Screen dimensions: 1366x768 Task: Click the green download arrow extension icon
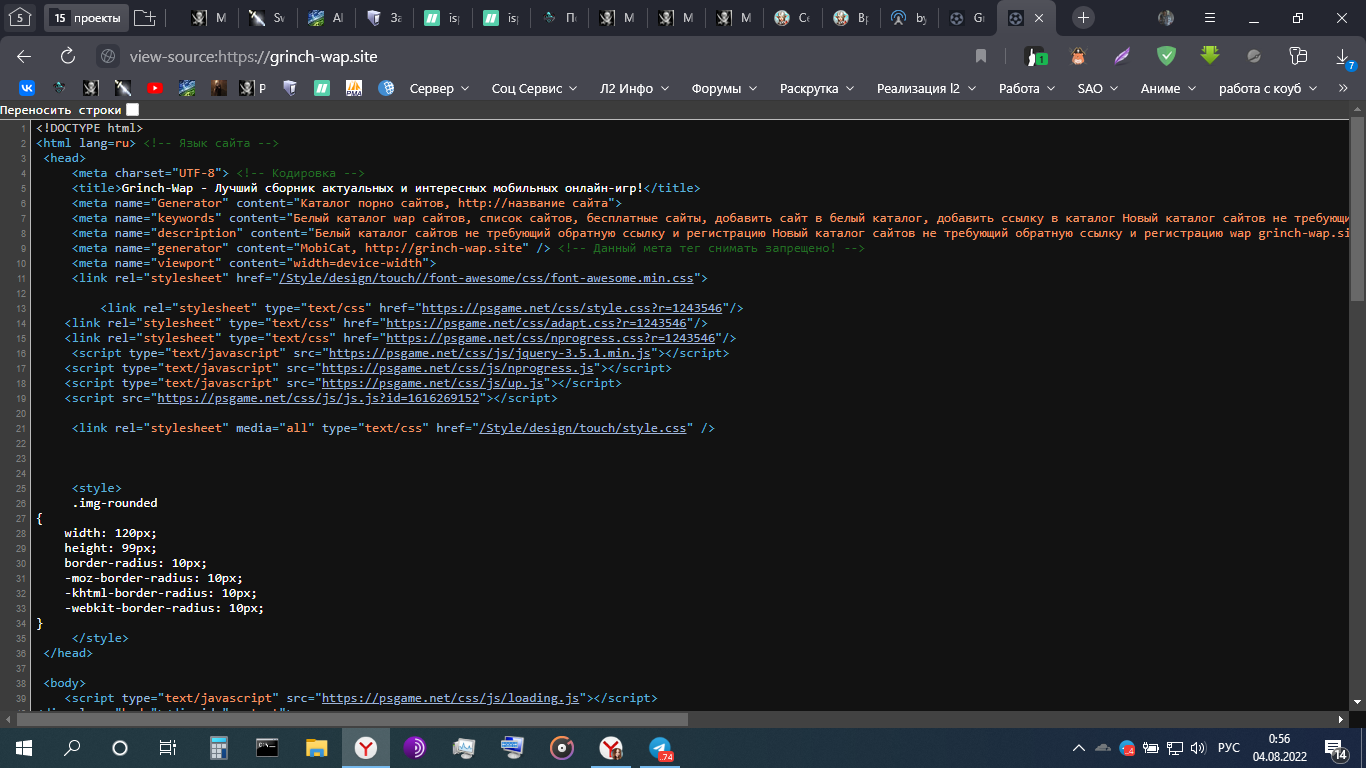click(1210, 56)
